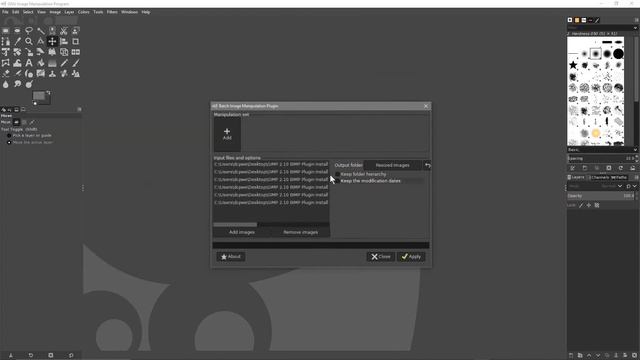Click the layer Opacity slider
The image size is (640, 360).
pyautogui.click(x=601, y=196)
